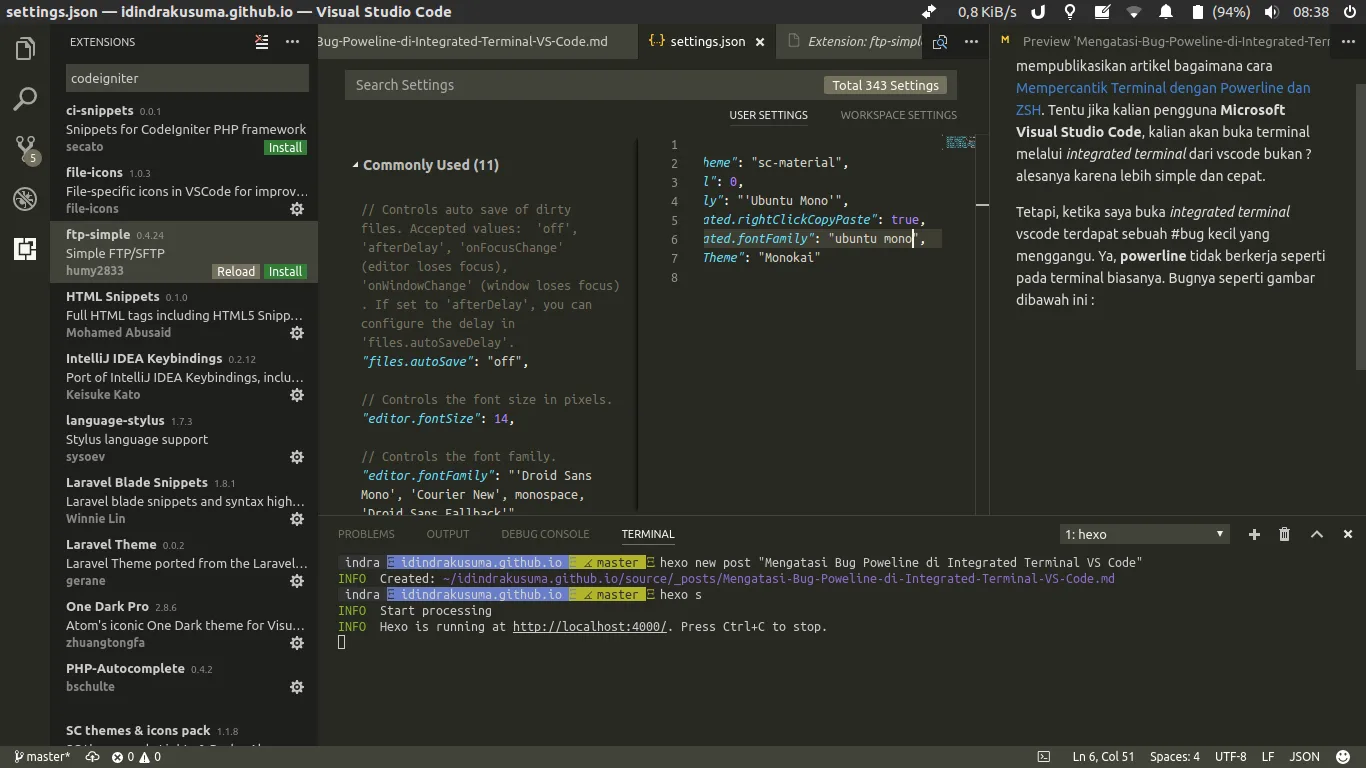The width and height of the screenshot is (1366, 768).
Task: Open the manage gear for One Dark Pro
Action: (297, 643)
